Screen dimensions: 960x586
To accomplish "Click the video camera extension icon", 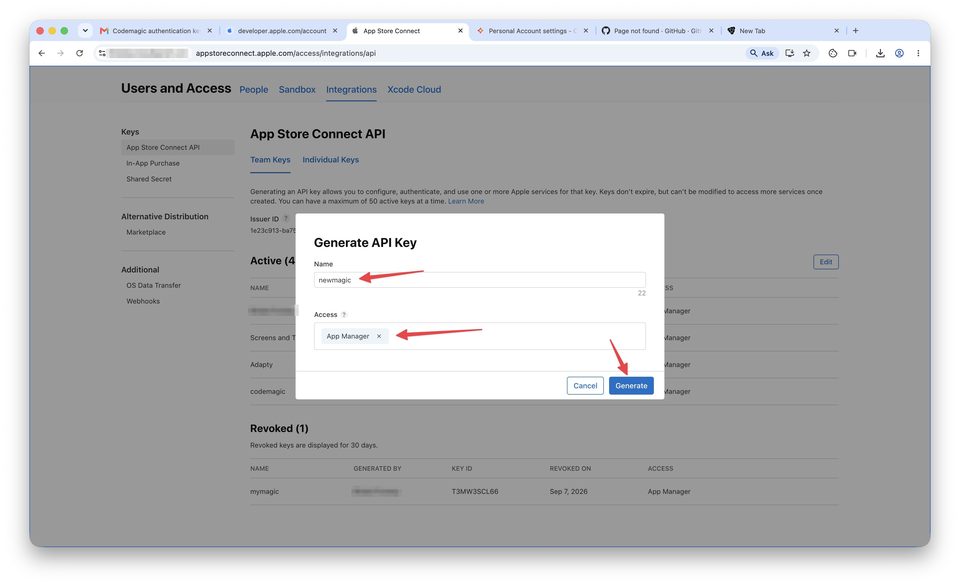I will (852, 53).
